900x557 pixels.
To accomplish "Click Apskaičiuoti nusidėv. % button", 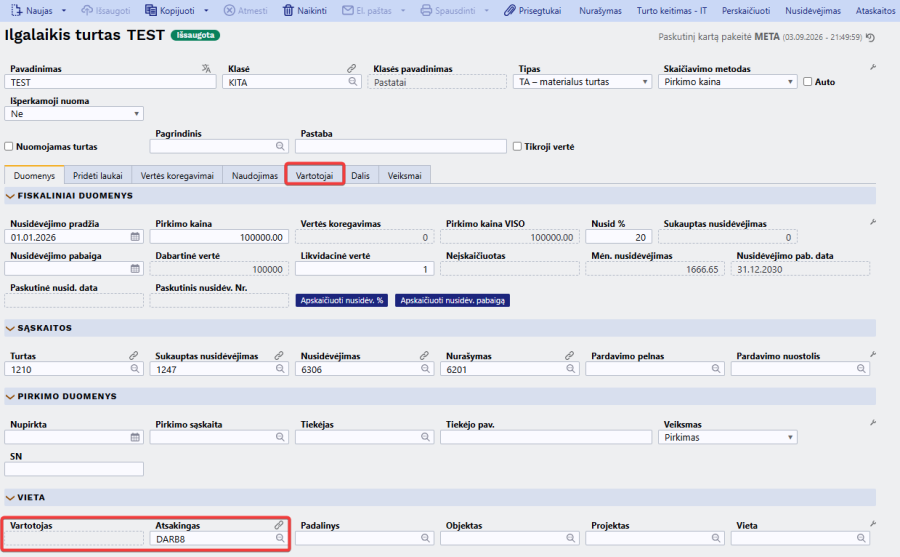I will click(342, 300).
